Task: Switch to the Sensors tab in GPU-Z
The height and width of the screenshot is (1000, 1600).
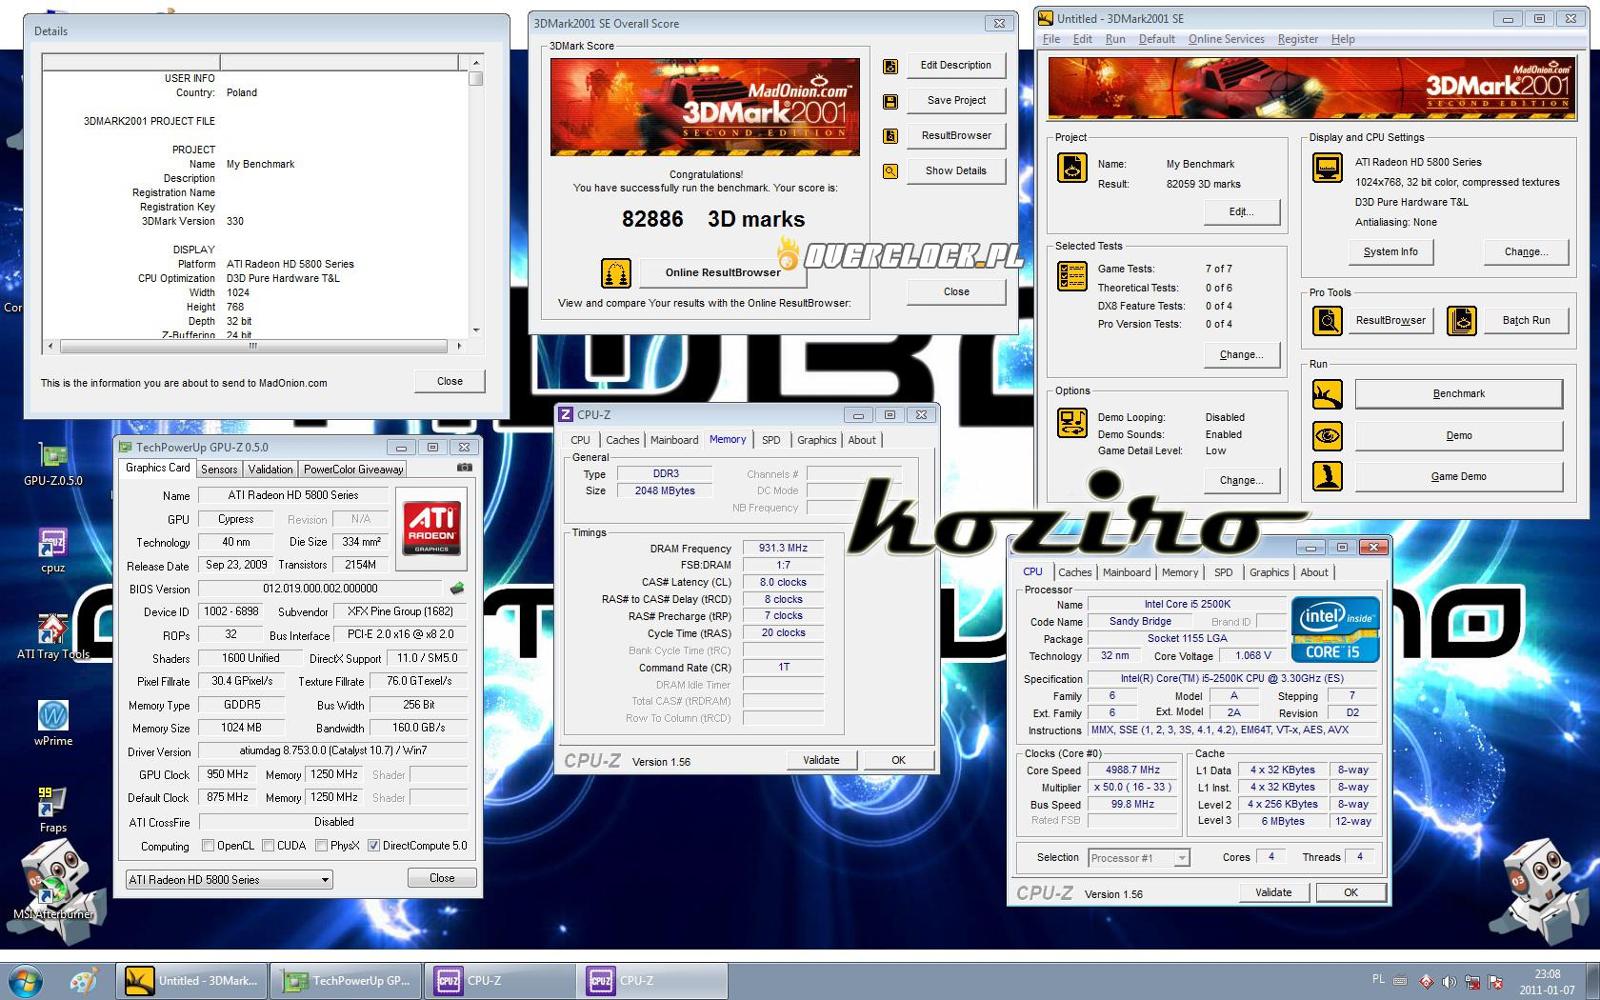Action: [219, 469]
